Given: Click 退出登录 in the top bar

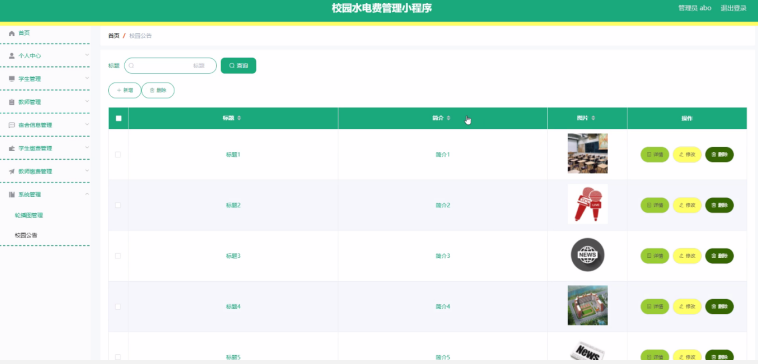Looking at the screenshot, I should click(x=734, y=8).
